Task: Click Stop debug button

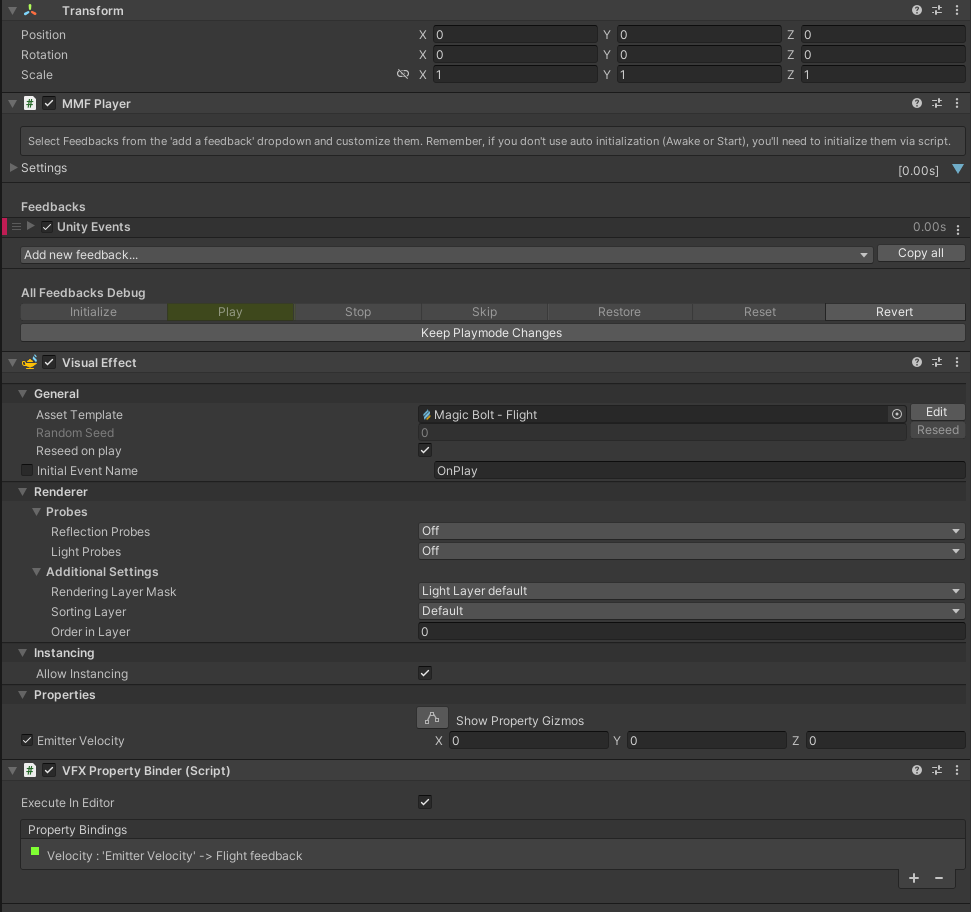Action: pos(358,311)
